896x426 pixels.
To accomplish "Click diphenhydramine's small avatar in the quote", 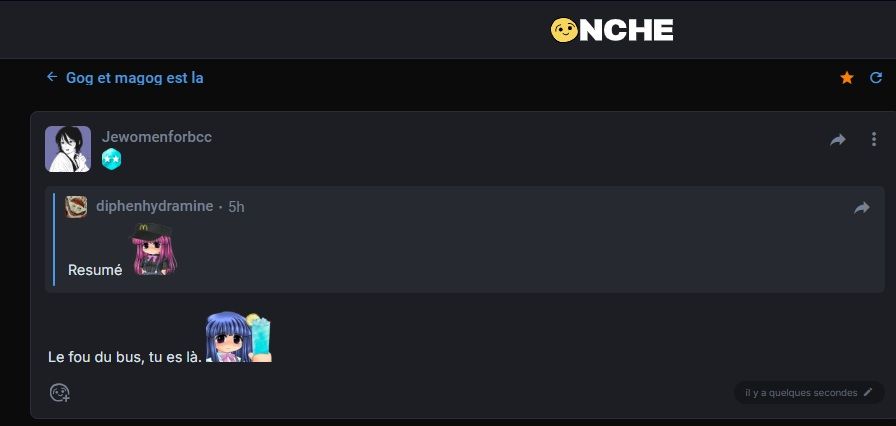I will pyautogui.click(x=76, y=206).
